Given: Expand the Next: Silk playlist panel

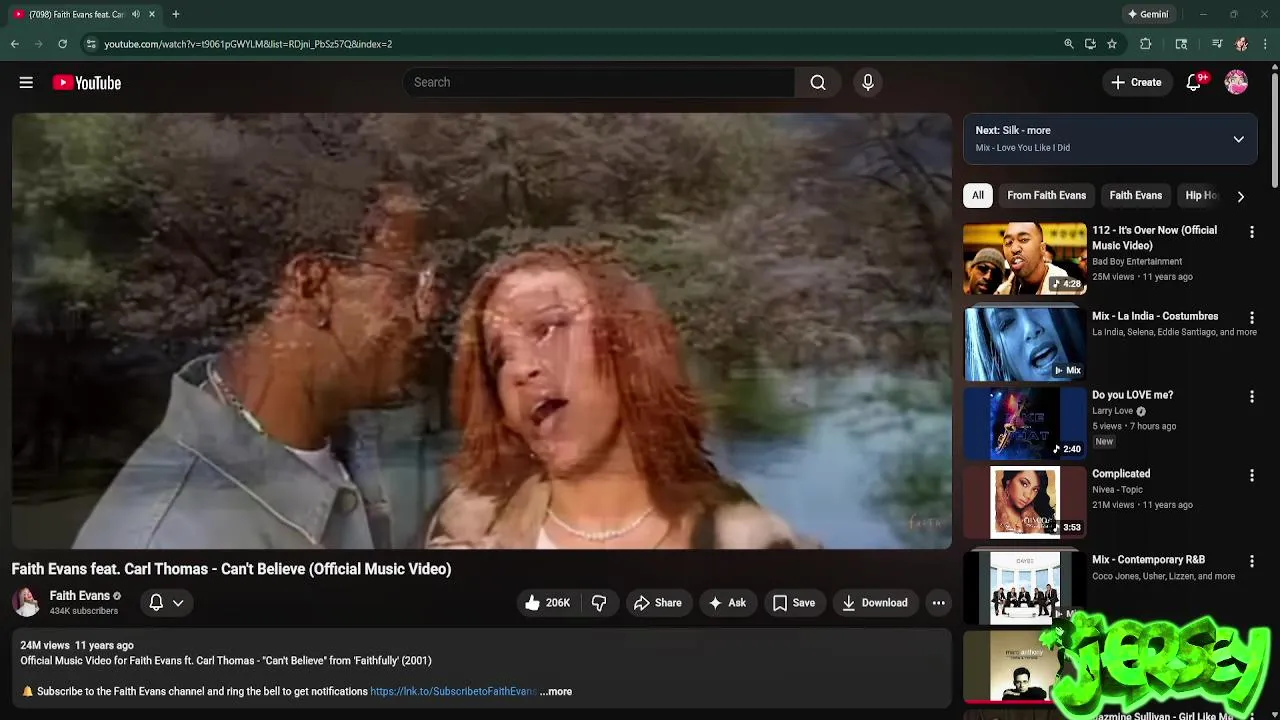Looking at the screenshot, I should (1238, 139).
